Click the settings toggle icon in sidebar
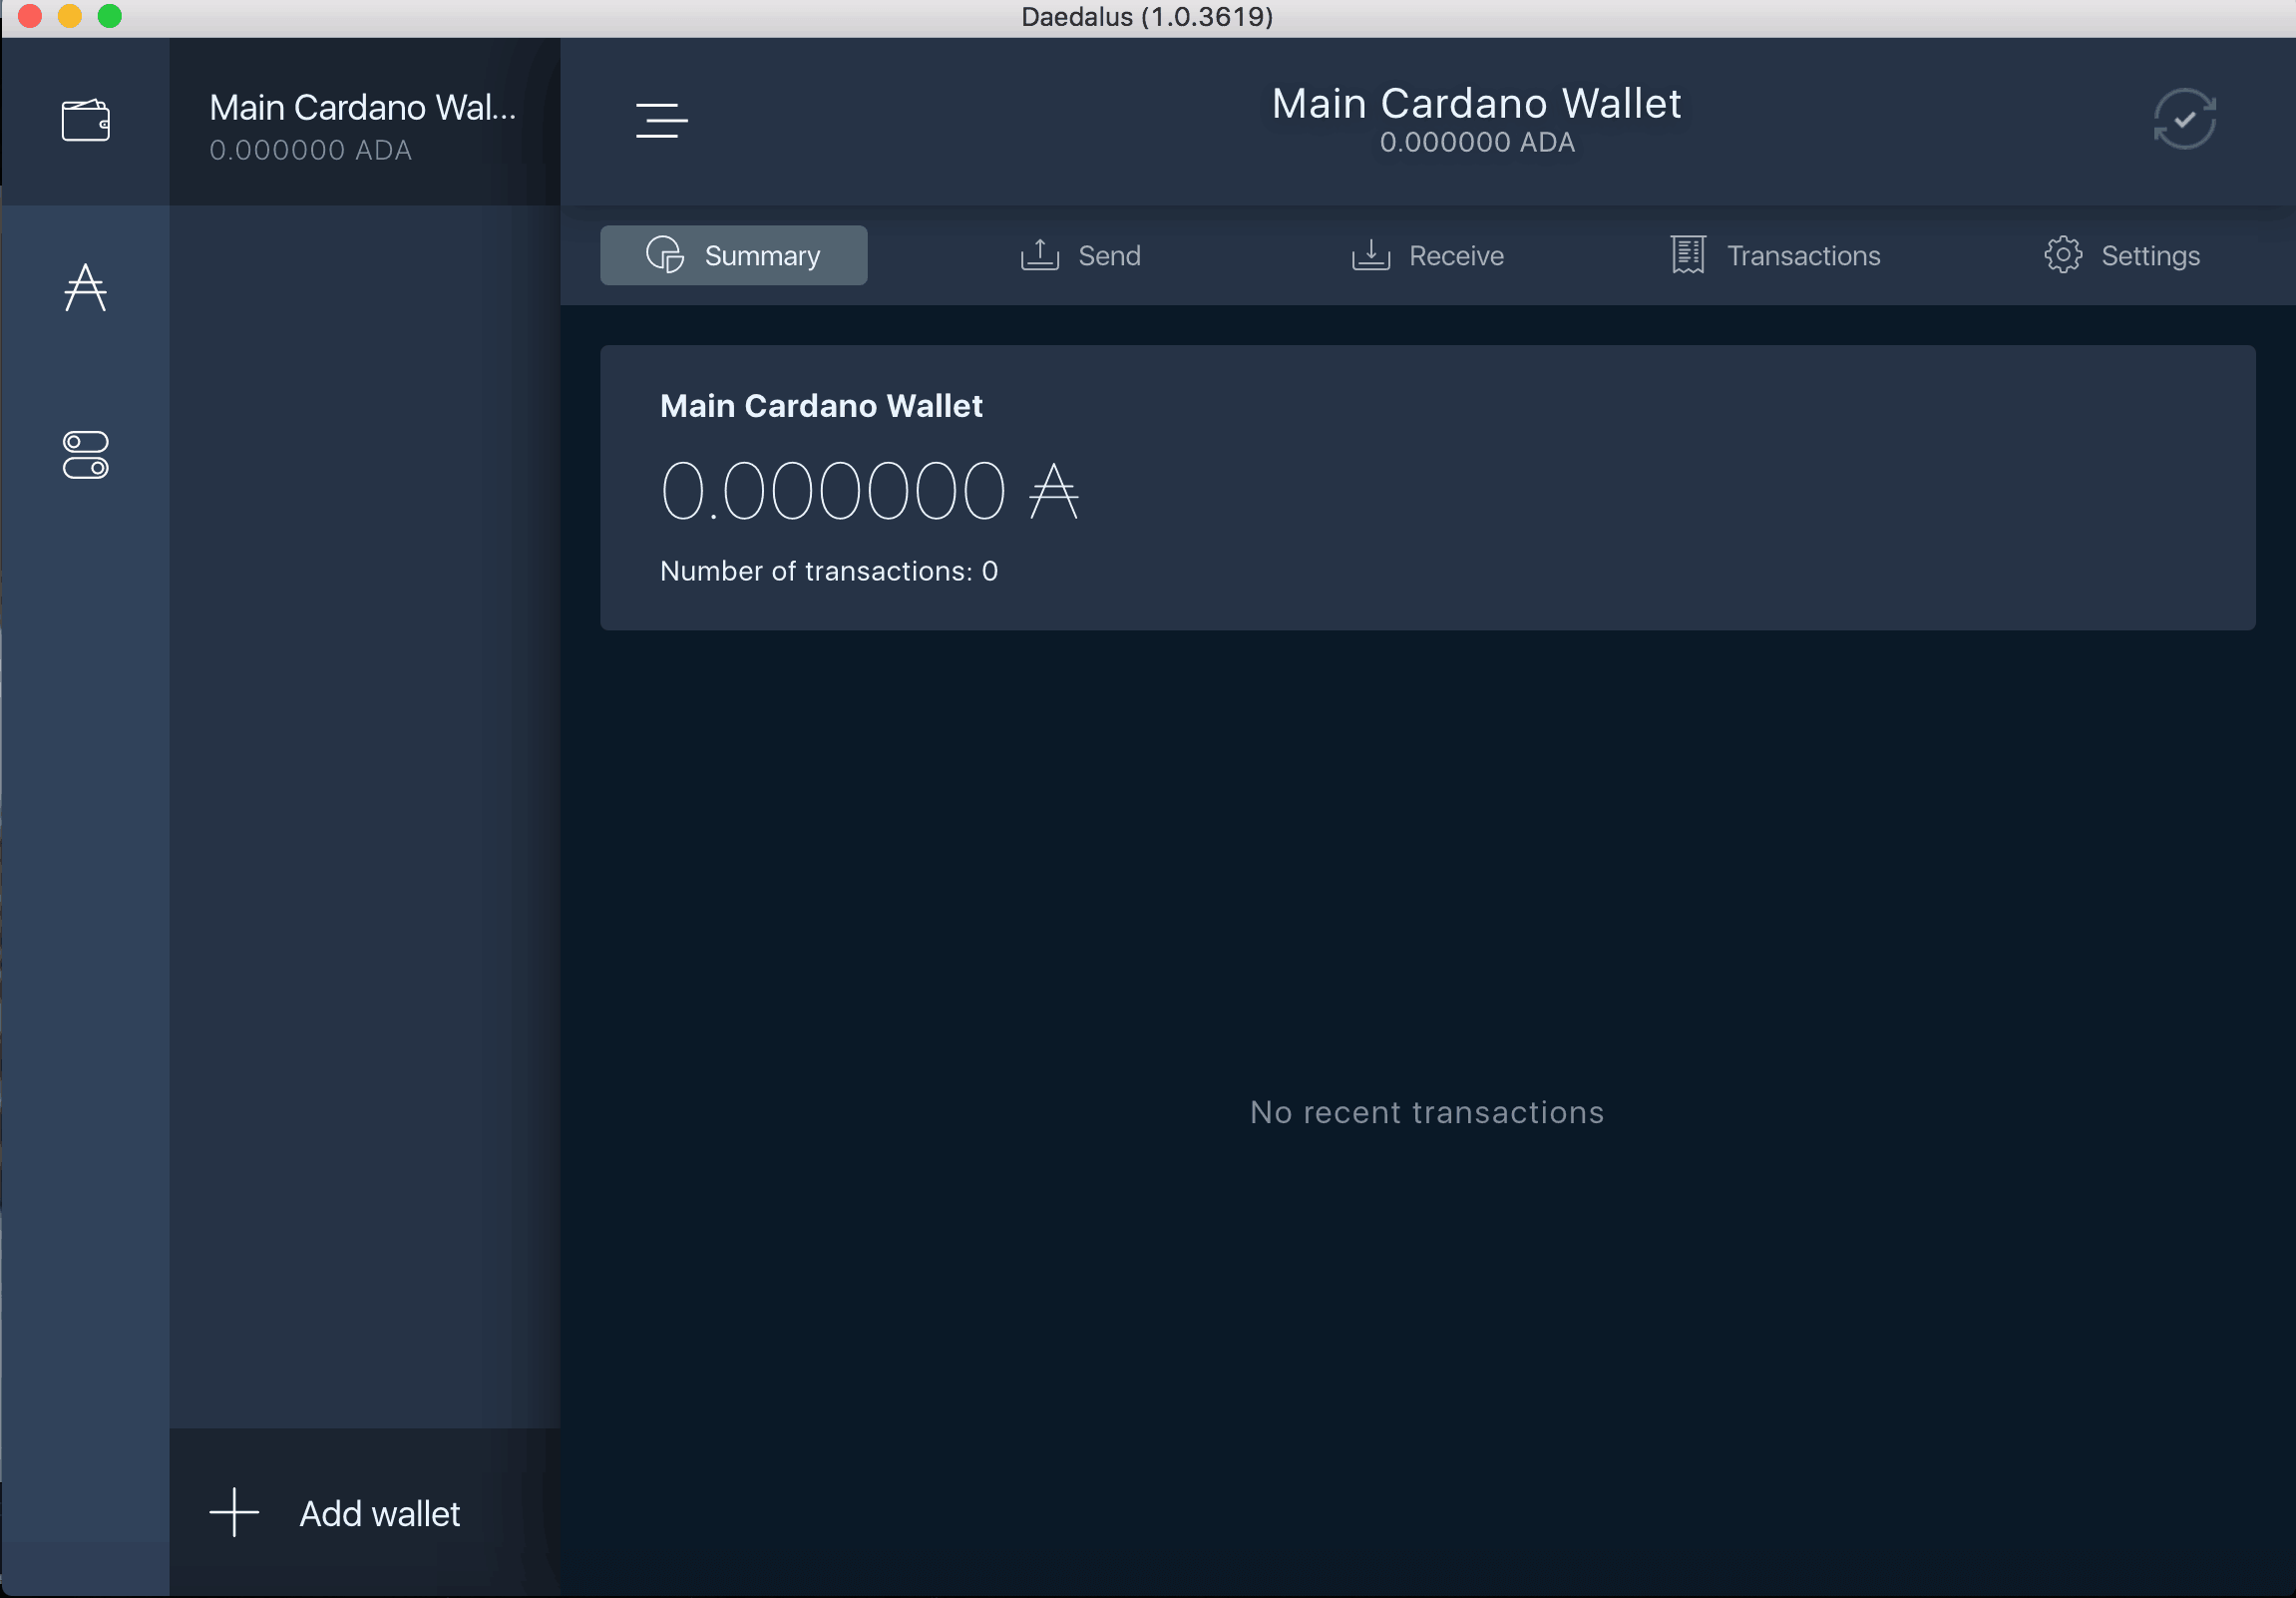This screenshot has width=2296, height=1598. pos(87,457)
